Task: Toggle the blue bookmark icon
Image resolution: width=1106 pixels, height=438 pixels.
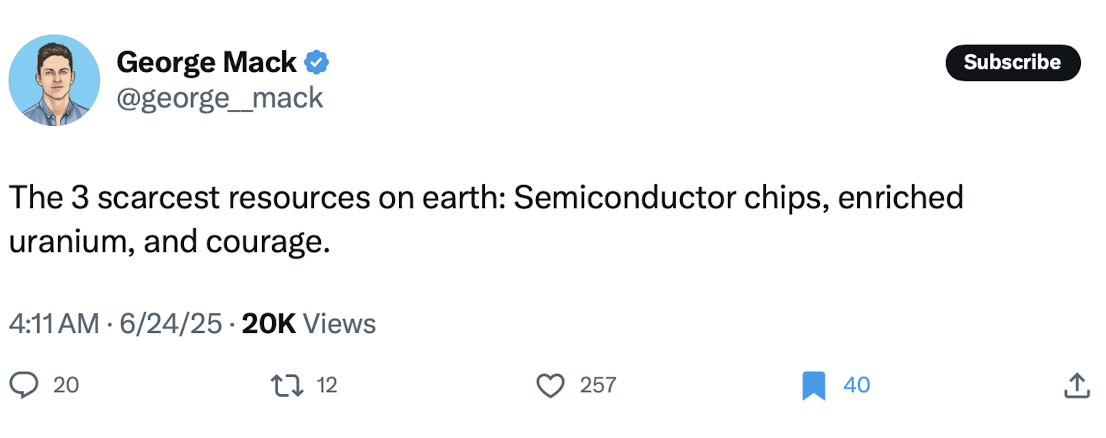Action: tap(814, 385)
